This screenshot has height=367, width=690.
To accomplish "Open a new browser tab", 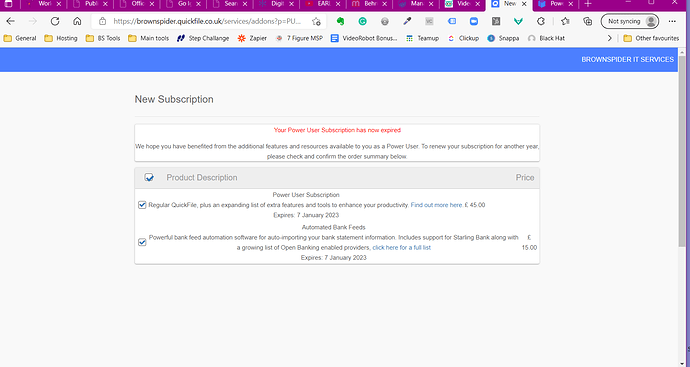I will (588, 4).
